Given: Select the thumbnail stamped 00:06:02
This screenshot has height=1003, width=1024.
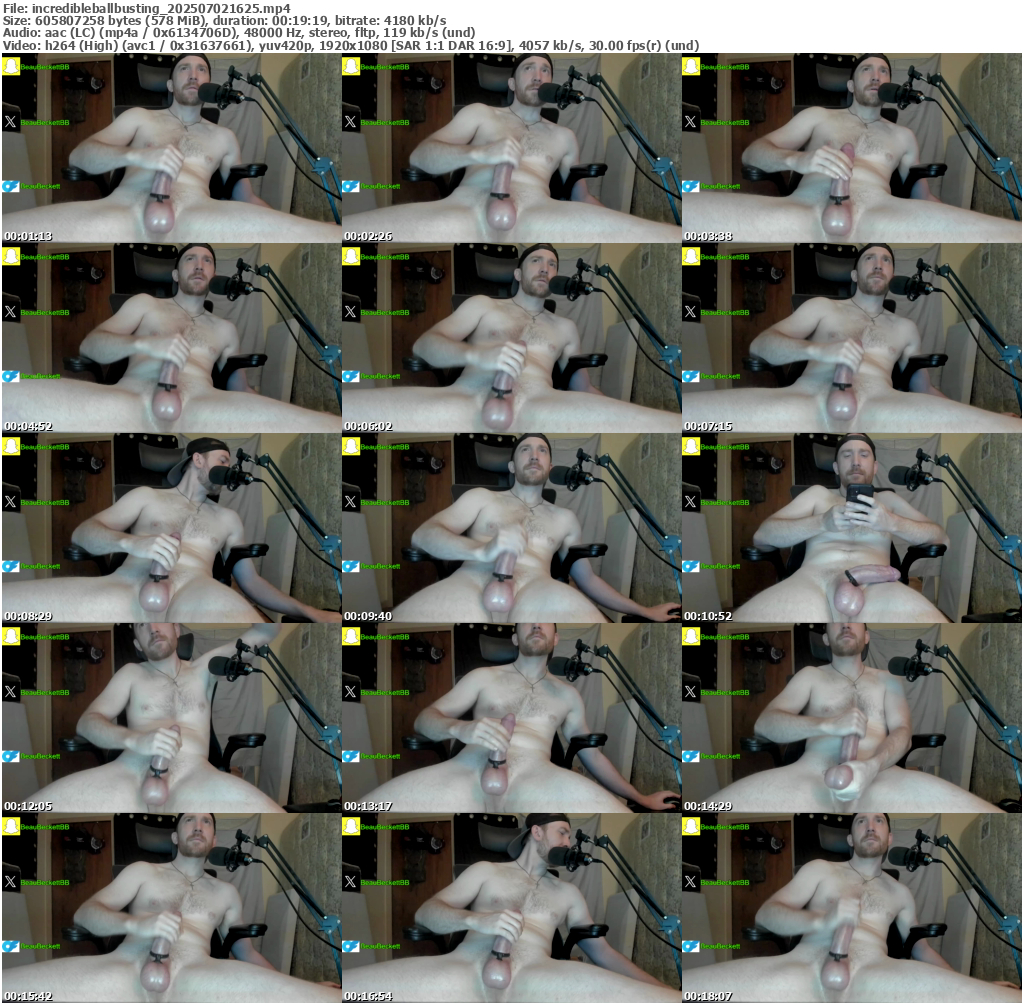Looking at the screenshot, I should point(511,338).
